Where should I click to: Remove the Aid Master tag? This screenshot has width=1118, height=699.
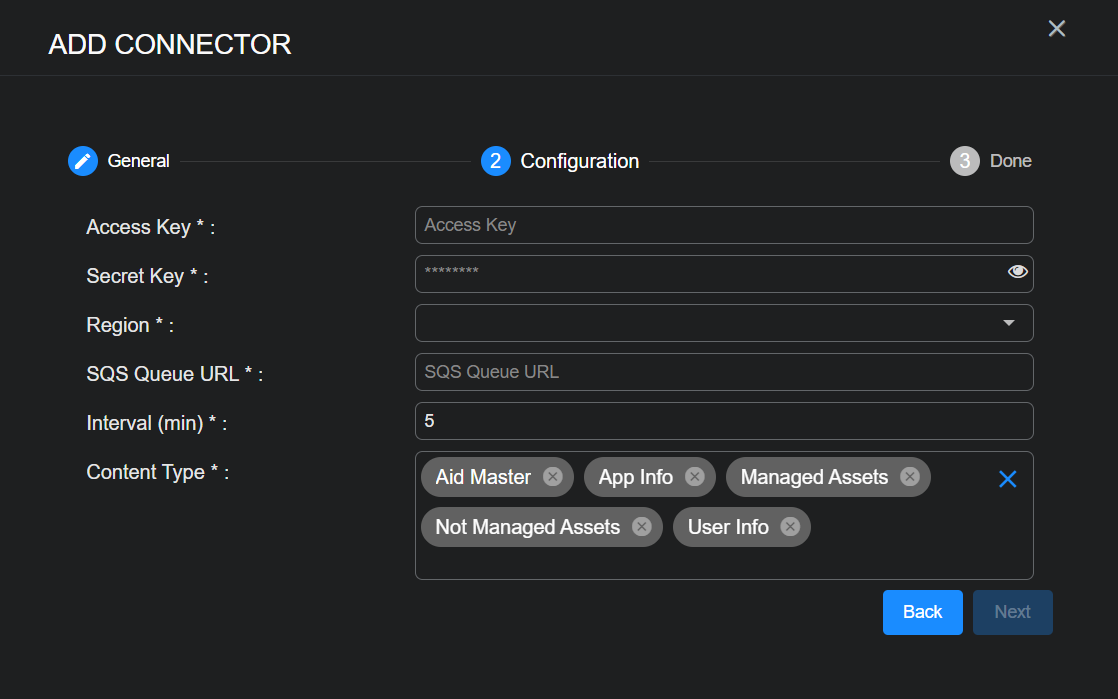click(552, 477)
